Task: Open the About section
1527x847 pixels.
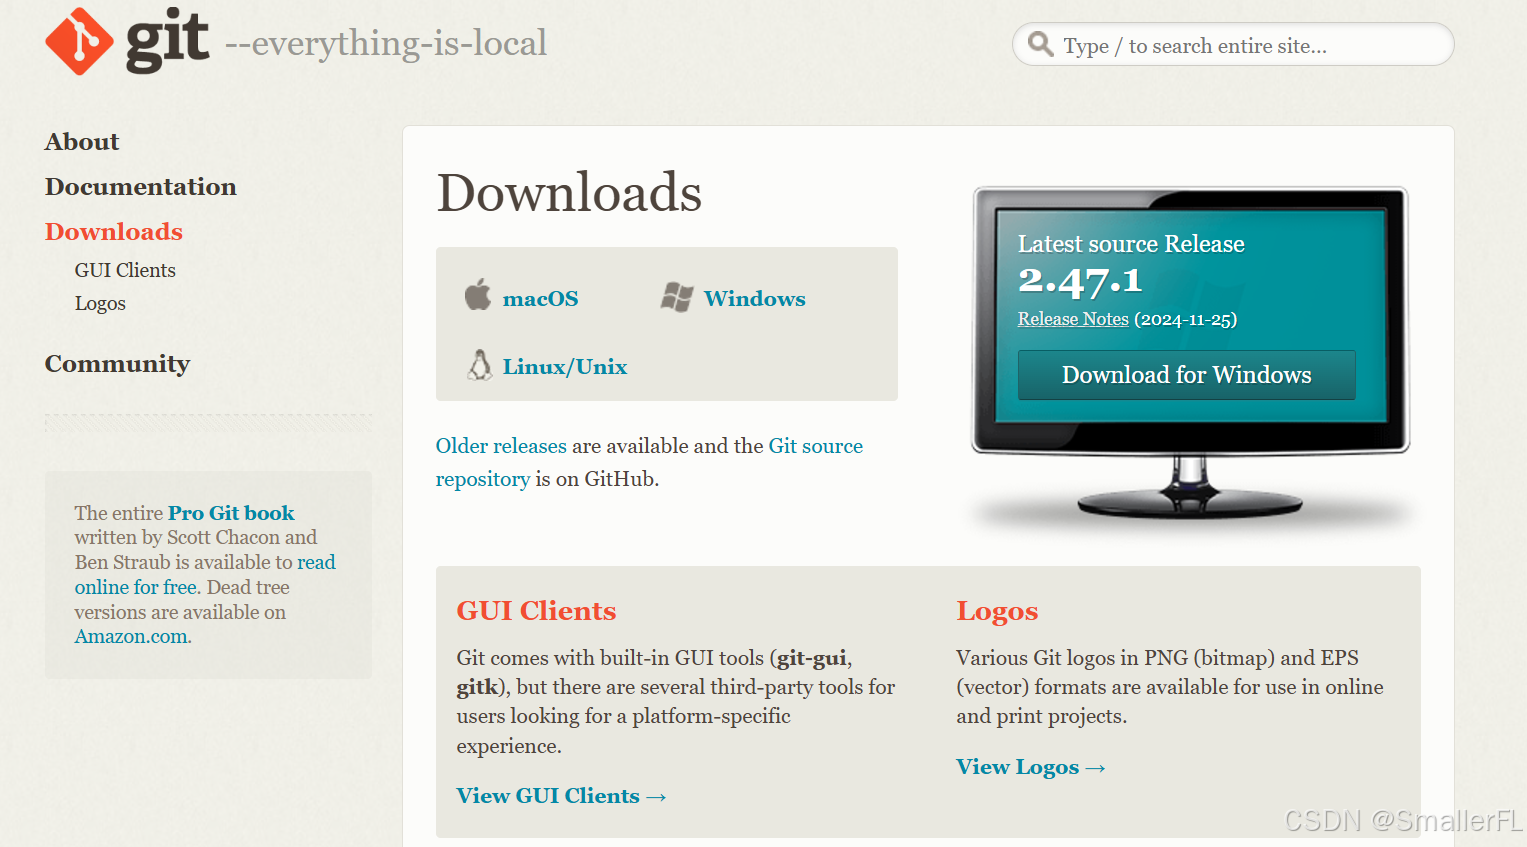Action: pos(82,142)
